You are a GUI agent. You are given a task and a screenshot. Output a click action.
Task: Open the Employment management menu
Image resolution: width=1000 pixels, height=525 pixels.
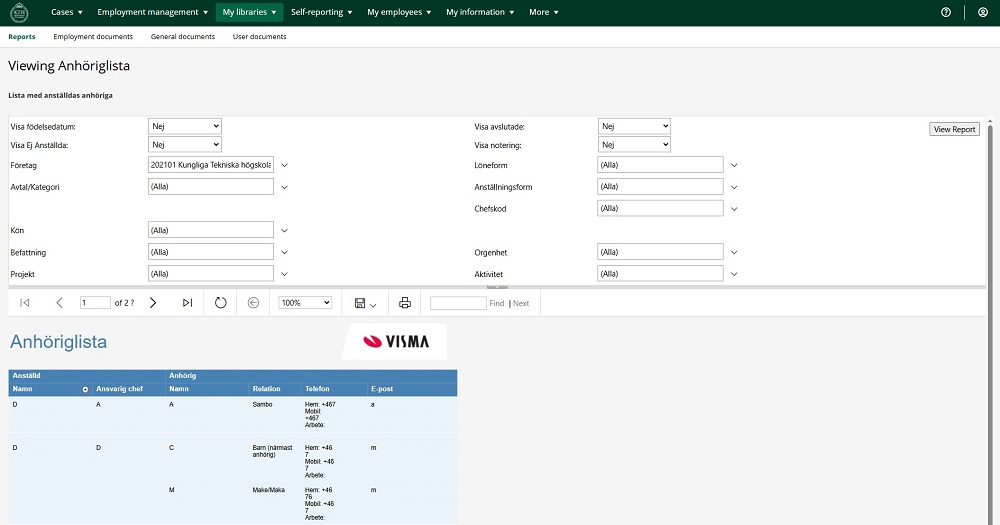click(153, 12)
